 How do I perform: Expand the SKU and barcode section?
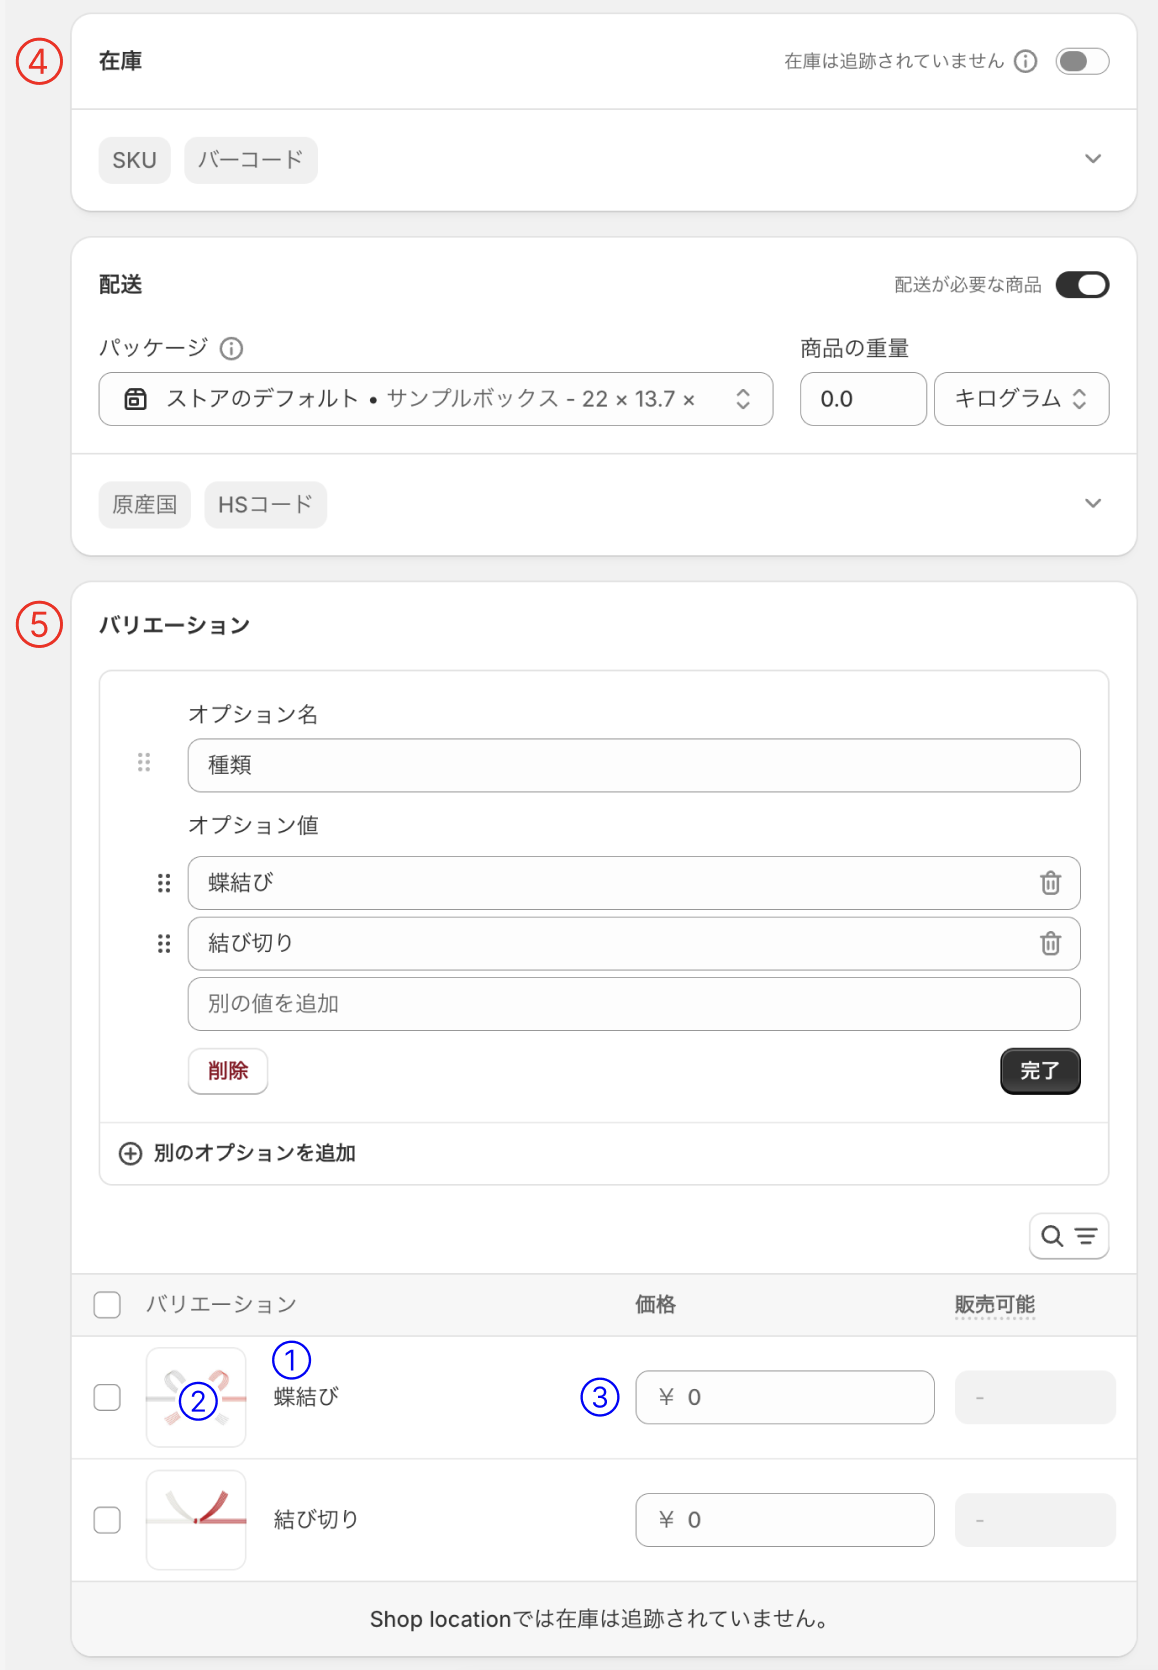(1093, 159)
